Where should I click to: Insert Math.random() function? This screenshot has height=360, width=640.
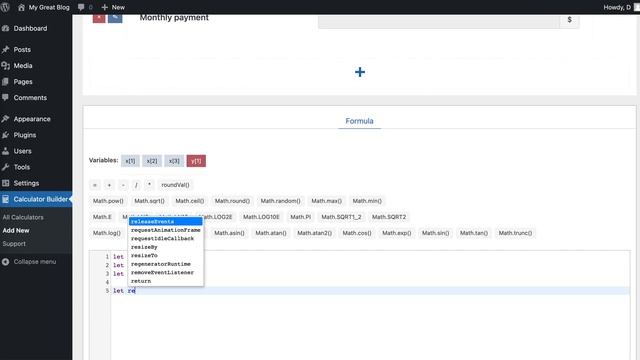[x=280, y=201]
